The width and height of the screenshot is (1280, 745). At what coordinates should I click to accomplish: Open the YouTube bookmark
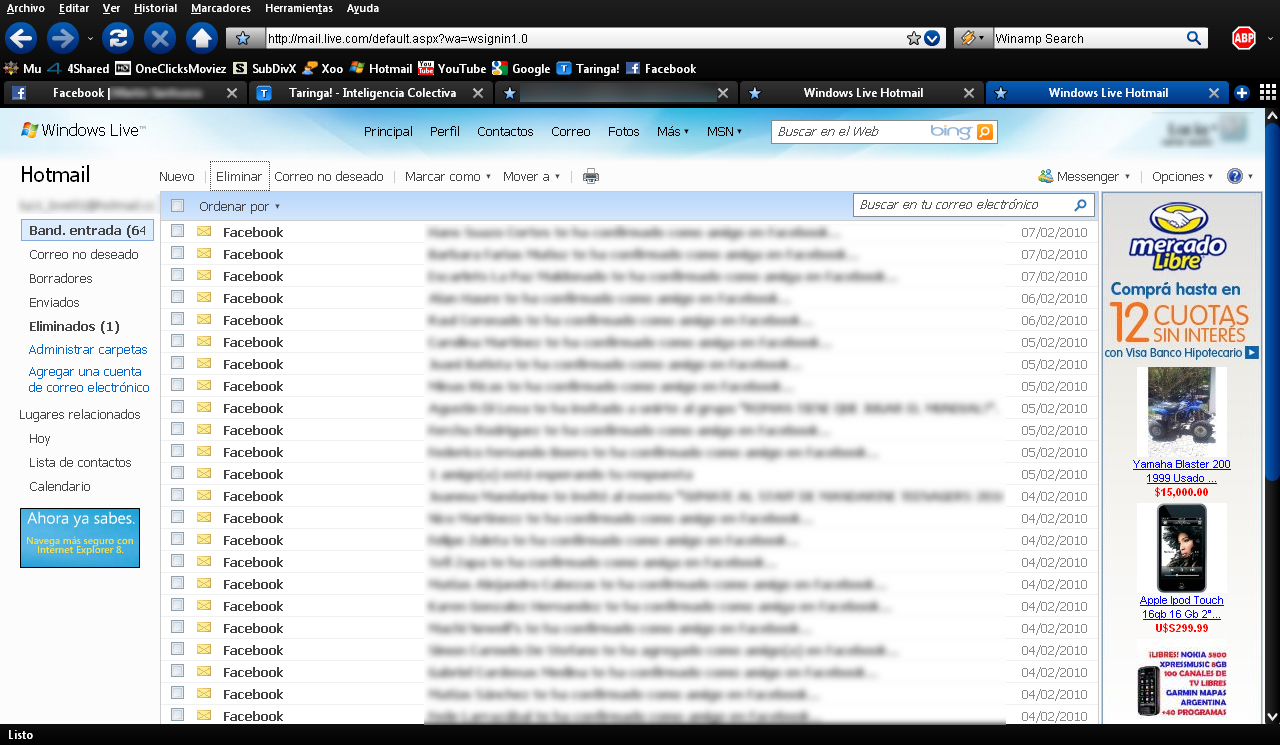[x=452, y=69]
